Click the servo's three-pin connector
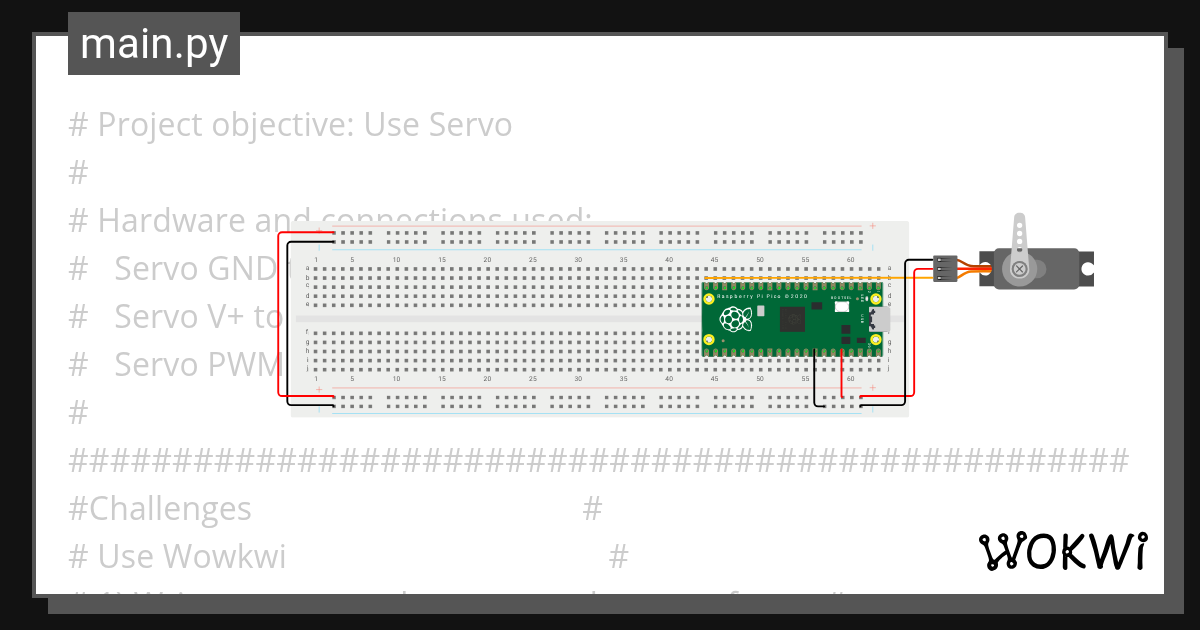Screen dimensions: 1200x630 pos(943,269)
